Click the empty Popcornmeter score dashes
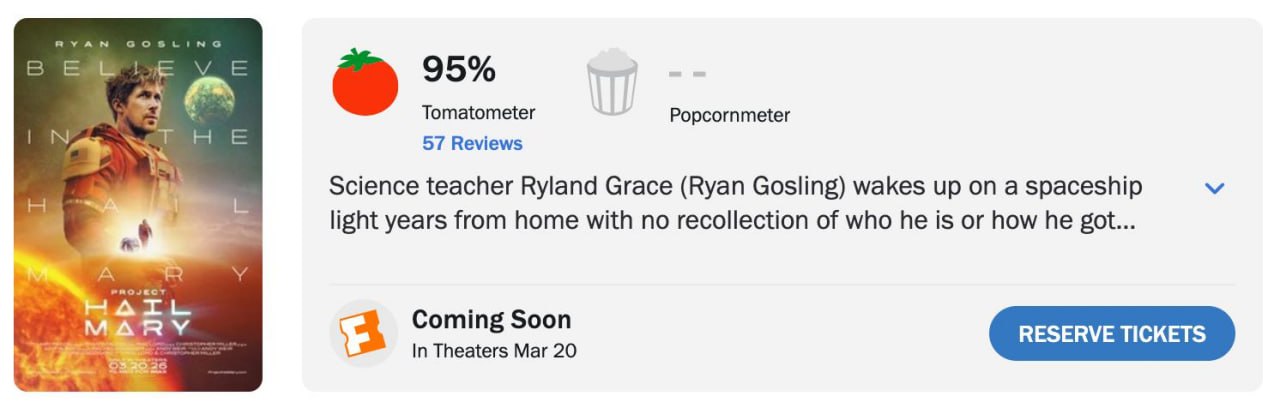Image resolution: width=1280 pixels, height=408 pixels. (x=687, y=73)
